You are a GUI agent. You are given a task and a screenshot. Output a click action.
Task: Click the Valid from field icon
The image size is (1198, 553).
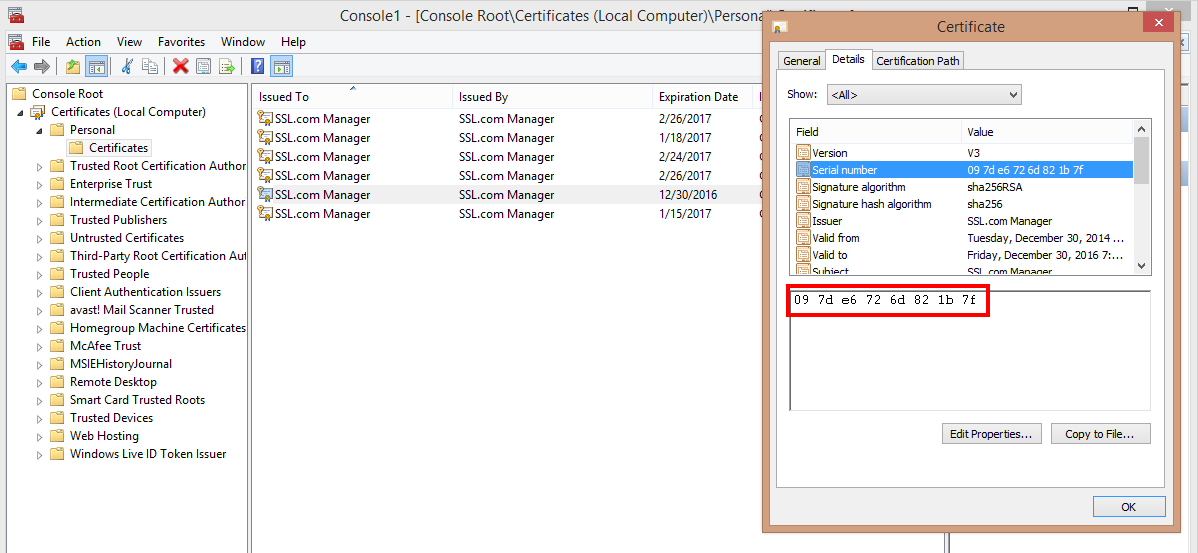pos(803,238)
